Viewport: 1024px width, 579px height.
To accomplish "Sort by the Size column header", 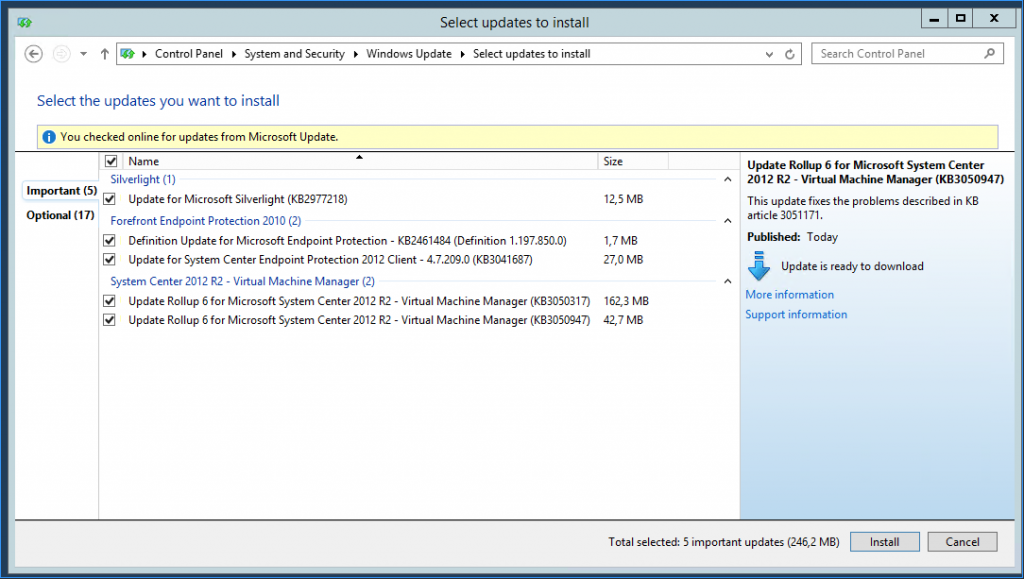I will 633,161.
